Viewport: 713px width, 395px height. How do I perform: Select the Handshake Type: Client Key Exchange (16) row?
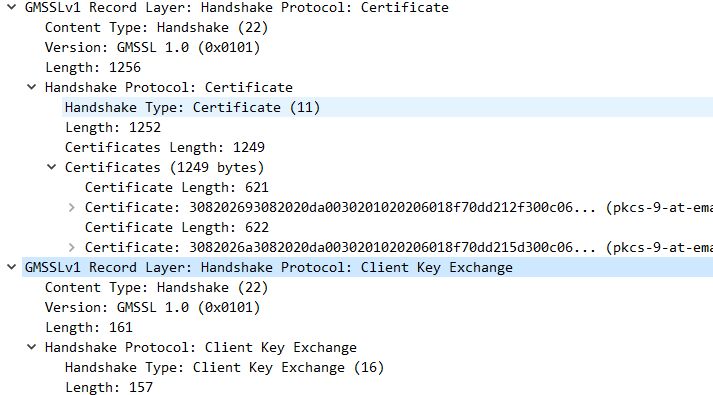(225, 367)
